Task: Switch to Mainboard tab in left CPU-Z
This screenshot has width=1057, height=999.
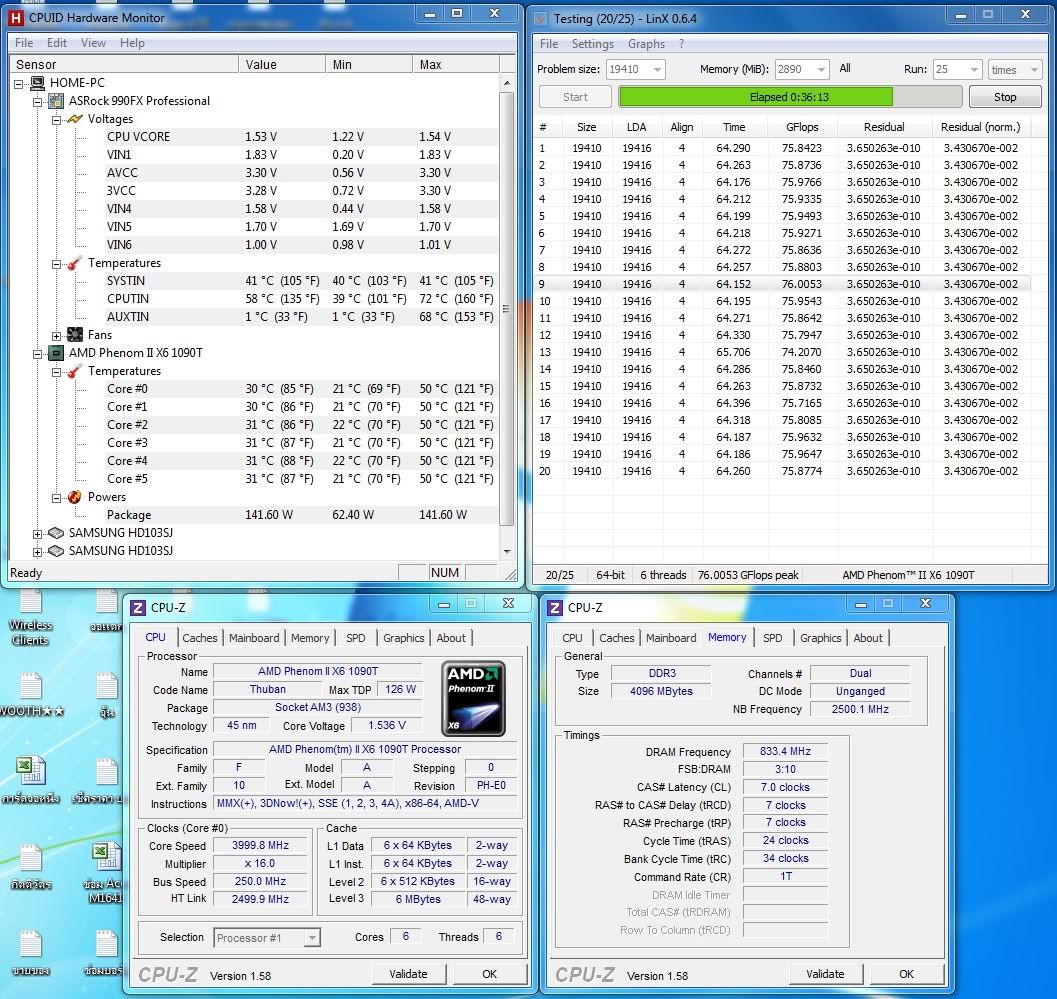Action: pyautogui.click(x=253, y=638)
